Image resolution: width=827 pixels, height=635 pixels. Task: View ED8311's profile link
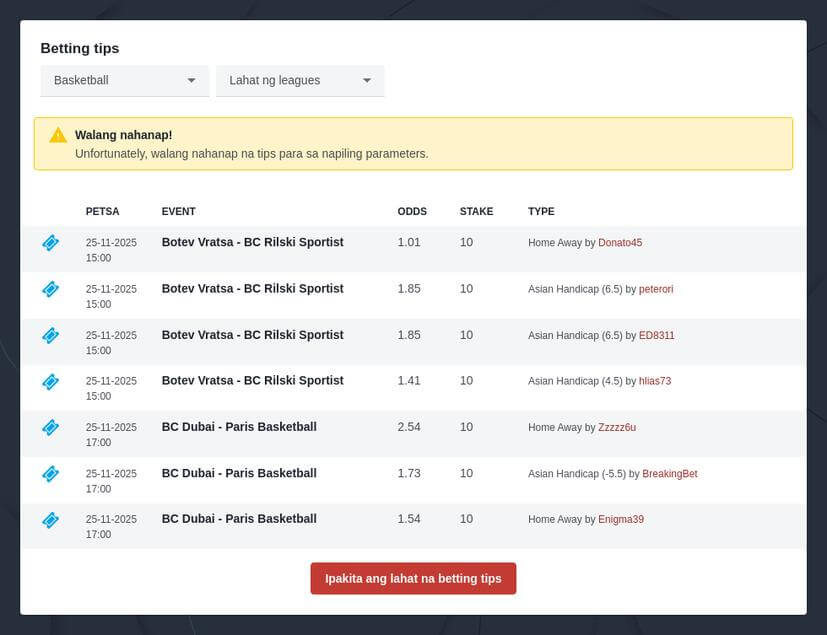coord(650,335)
